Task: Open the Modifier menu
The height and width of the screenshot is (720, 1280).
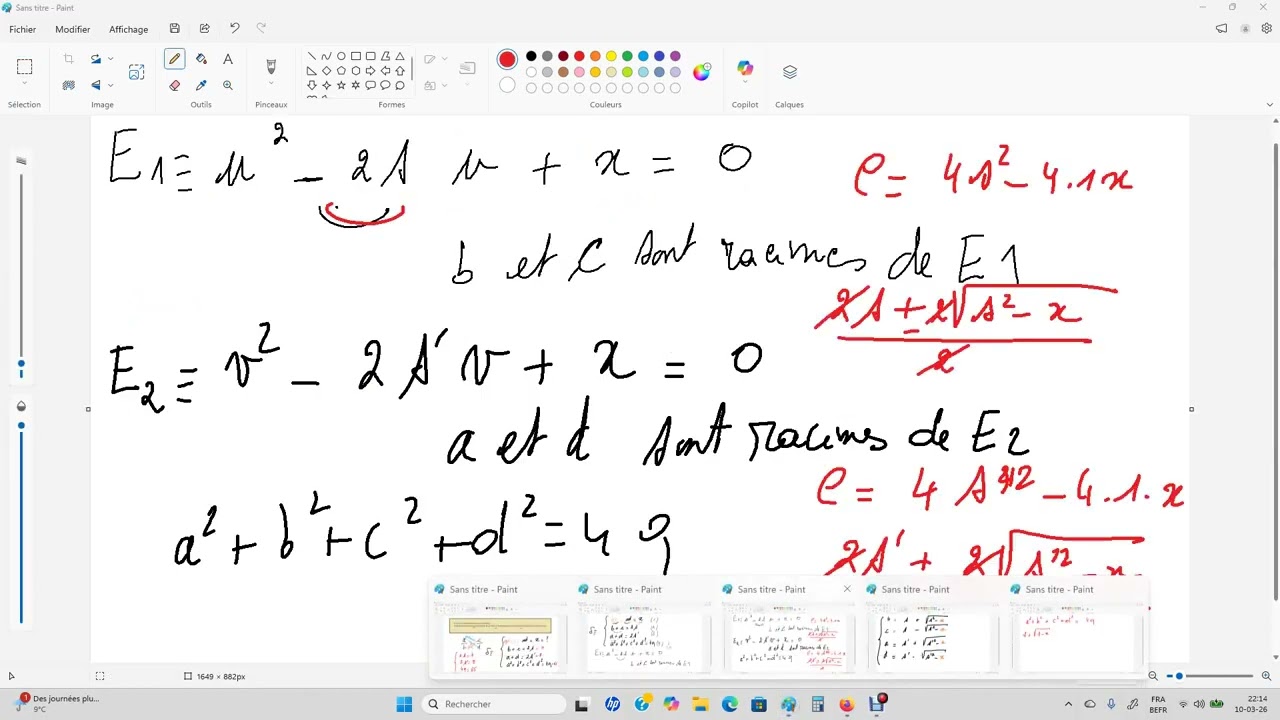Action: pos(72,29)
